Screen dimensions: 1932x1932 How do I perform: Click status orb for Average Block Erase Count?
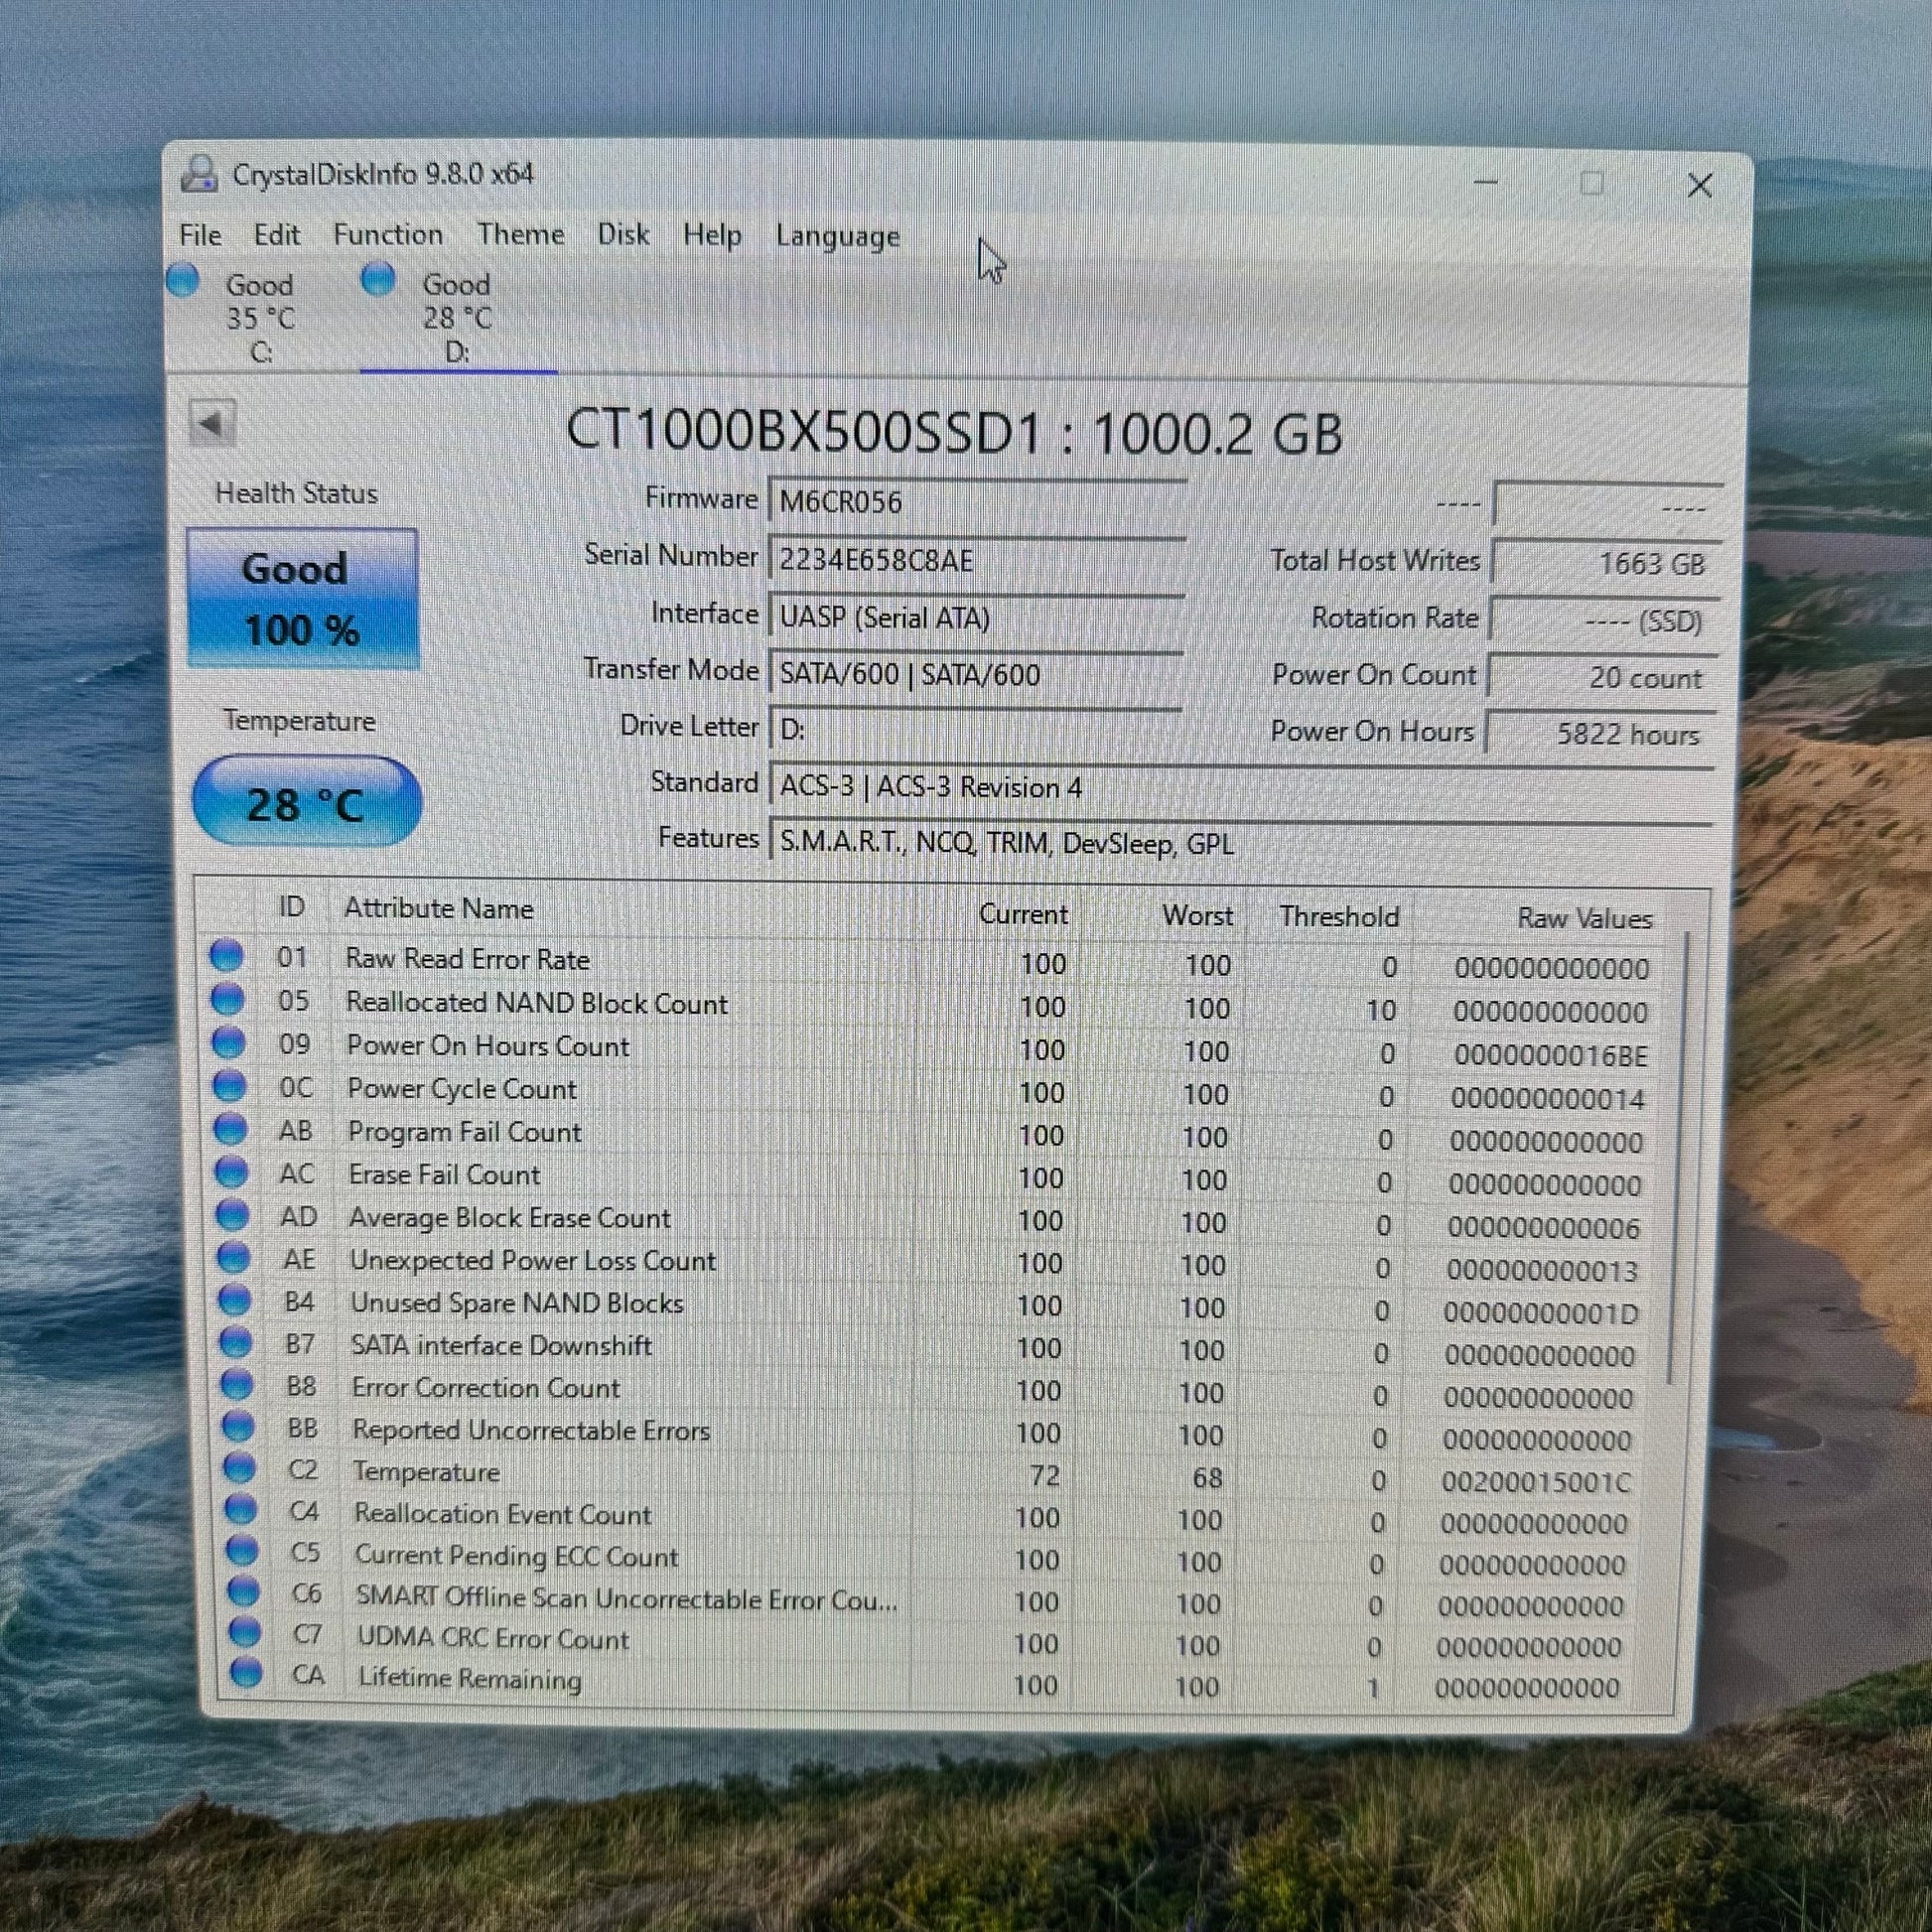(x=232, y=1215)
